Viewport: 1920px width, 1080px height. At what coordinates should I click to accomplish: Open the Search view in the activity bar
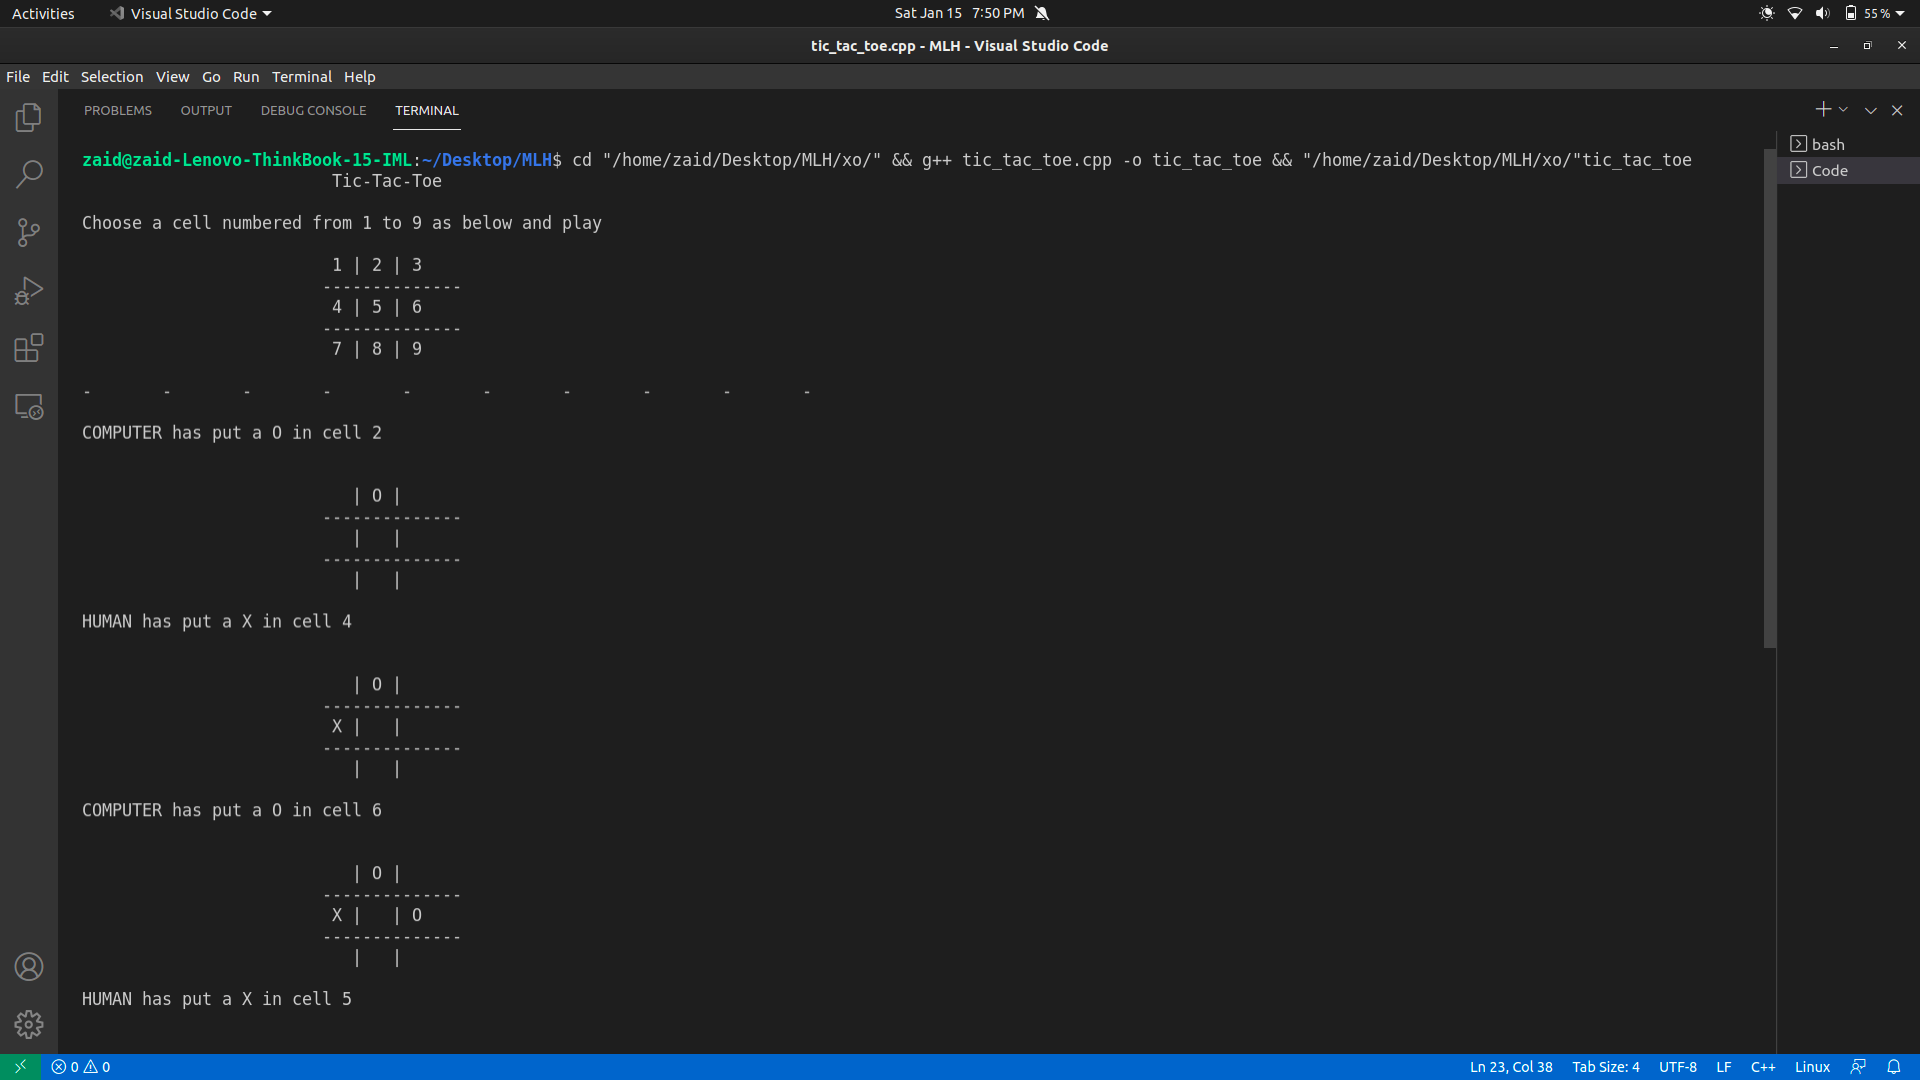tap(29, 175)
